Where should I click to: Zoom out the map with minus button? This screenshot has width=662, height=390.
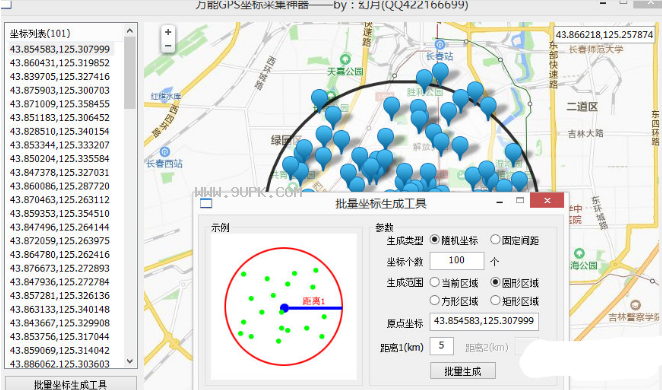point(168,46)
